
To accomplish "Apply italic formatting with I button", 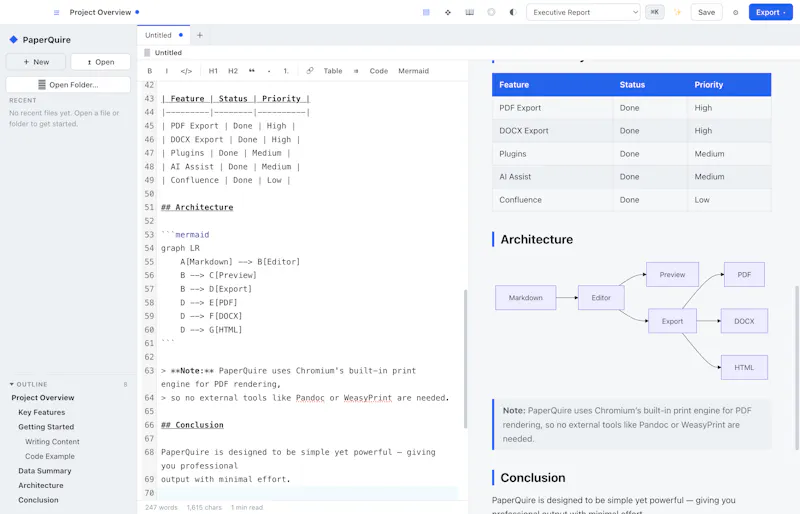I will coord(166,71).
